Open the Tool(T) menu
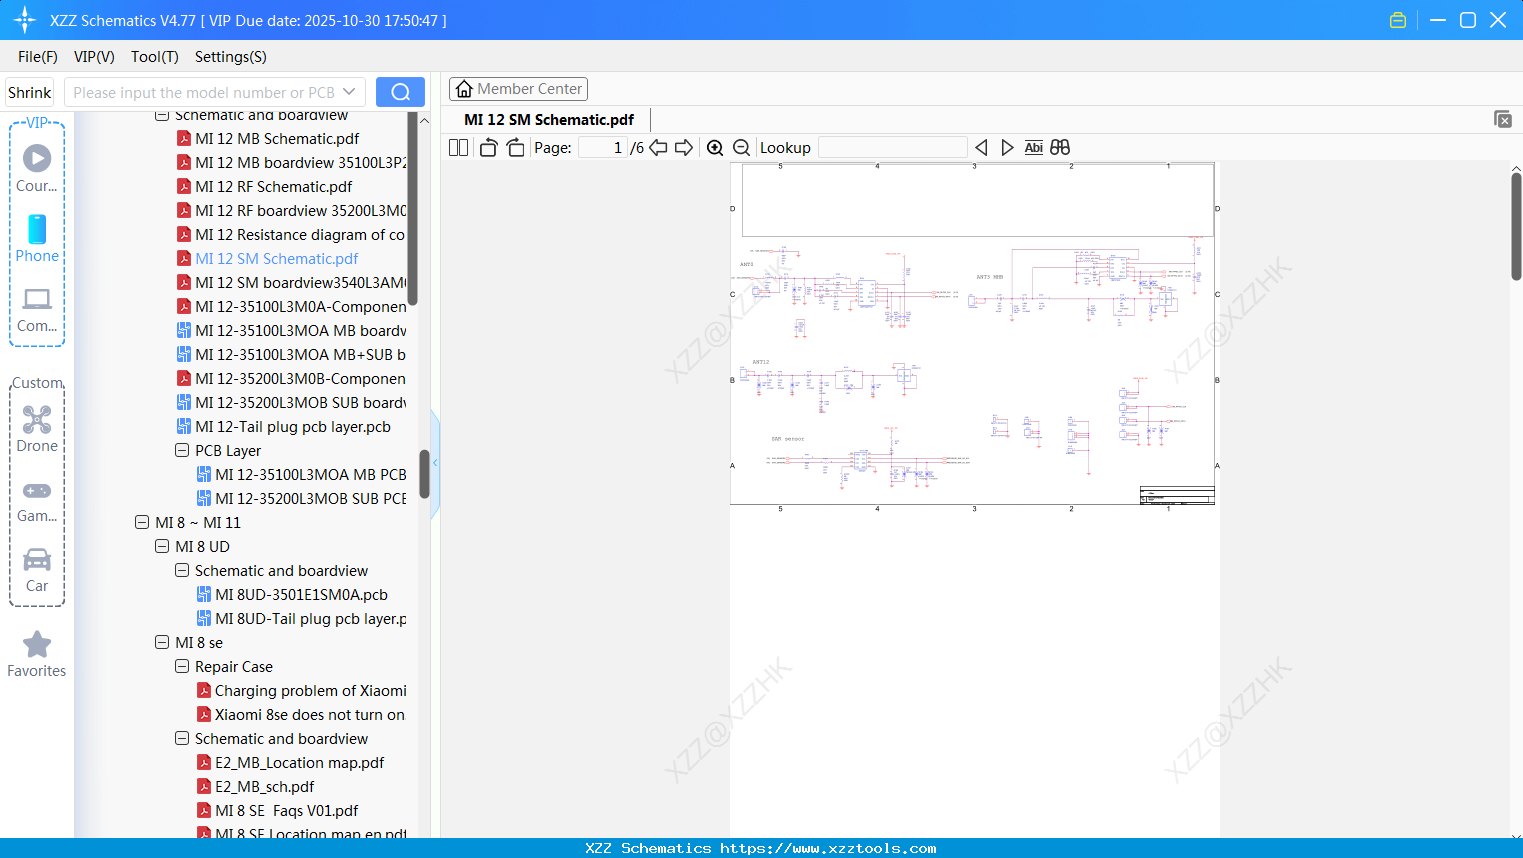Image resolution: width=1523 pixels, height=858 pixels. click(x=155, y=57)
